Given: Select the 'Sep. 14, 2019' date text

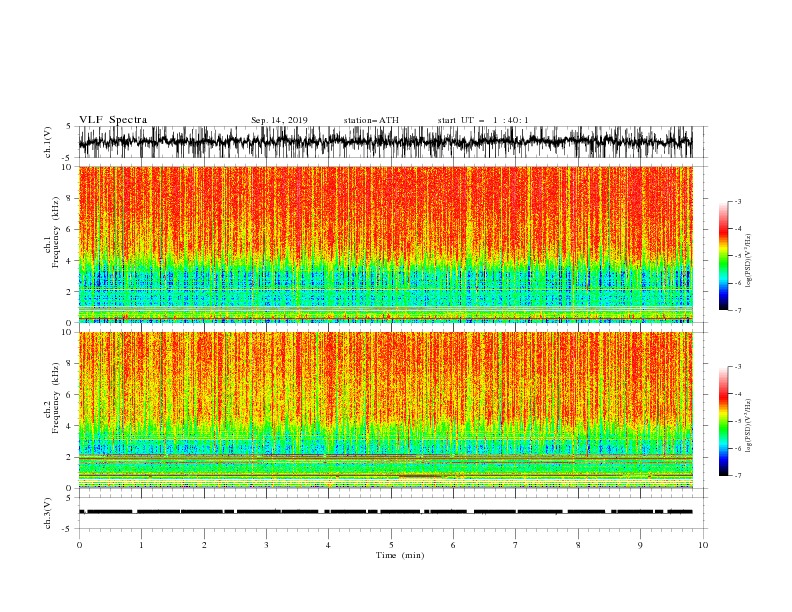Looking at the screenshot, I should (279, 120).
